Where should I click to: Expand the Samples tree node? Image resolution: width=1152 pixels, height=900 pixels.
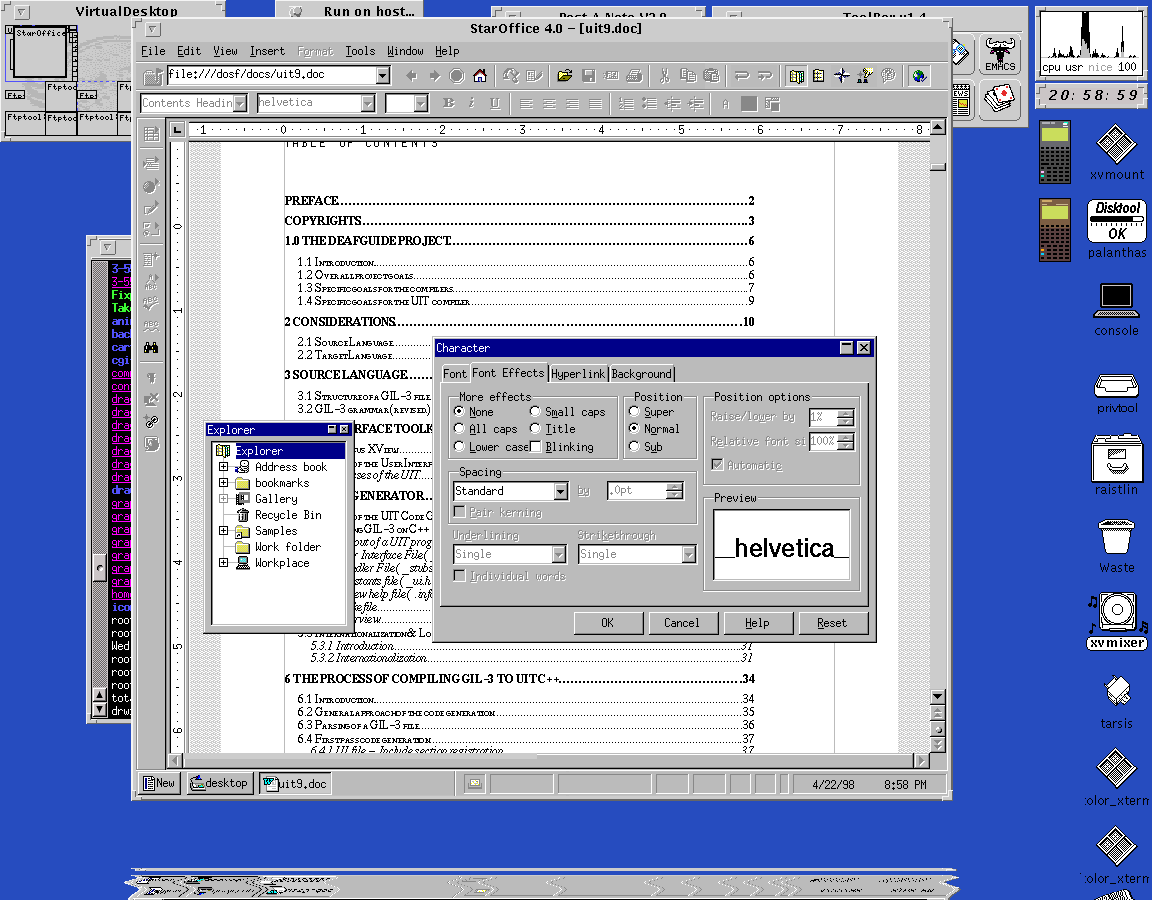[223, 530]
